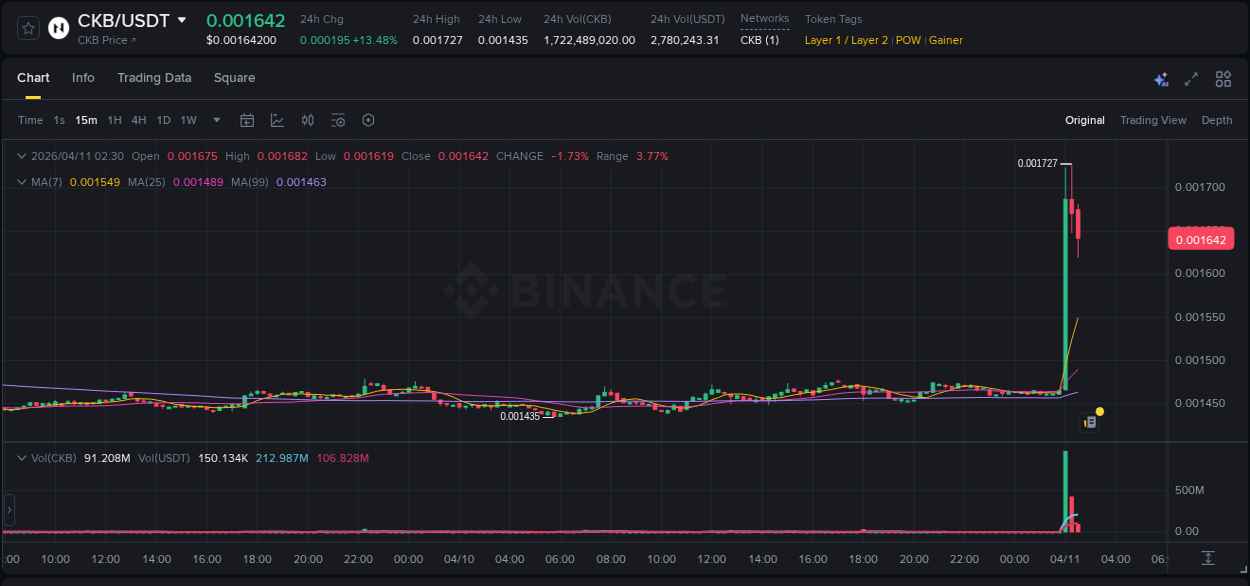Screen dimensions: 1250x586
Task: Select the 15m interval
Action: [x=86, y=120]
